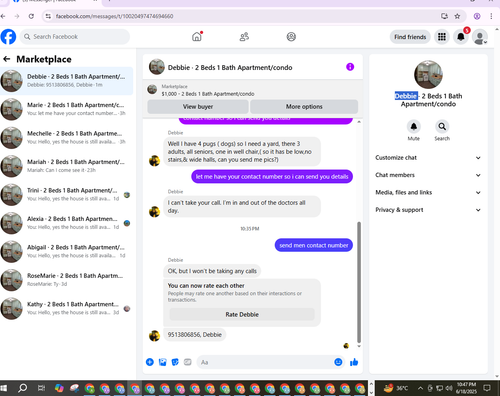500x396 pixels.
Task: Click the 10:35 PM timestamp
Action: point(250,229)
